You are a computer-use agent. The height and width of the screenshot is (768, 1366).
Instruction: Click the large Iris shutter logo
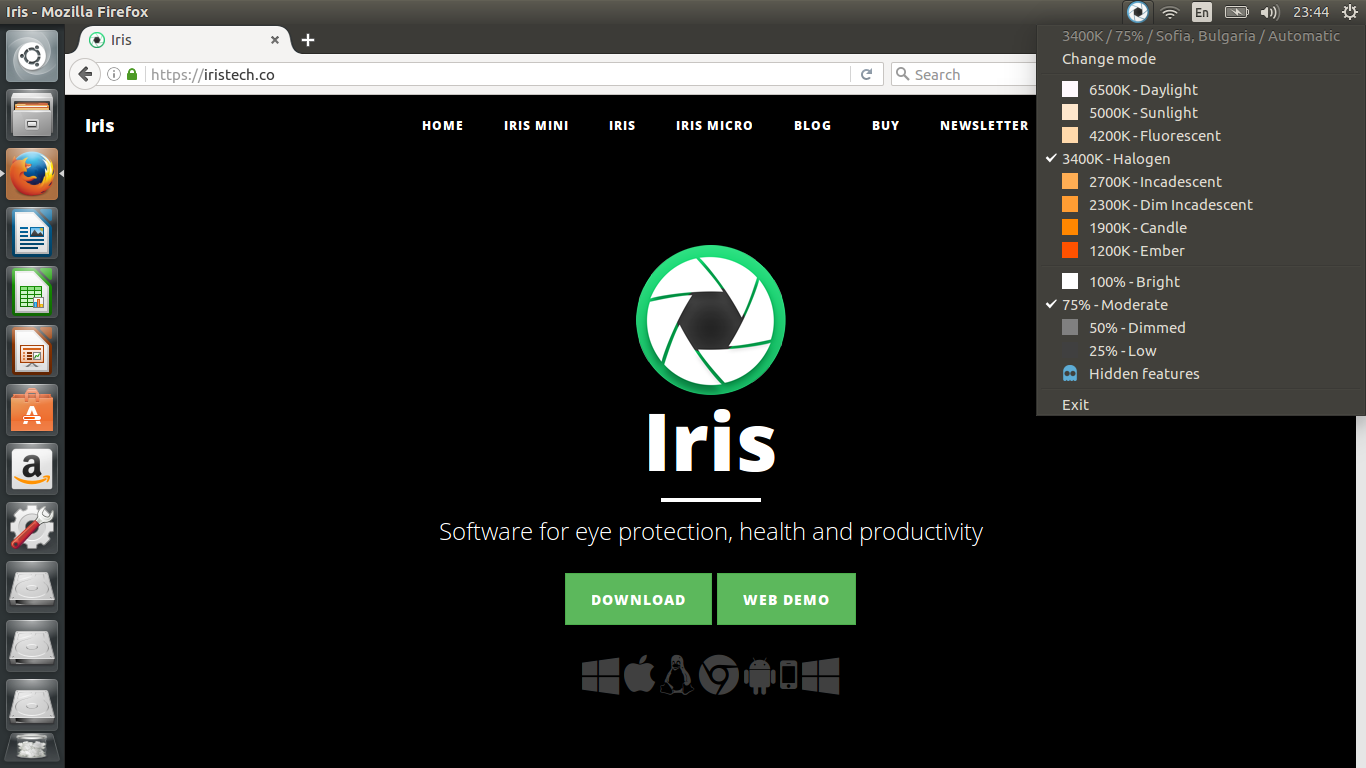(x=711, y=320)
